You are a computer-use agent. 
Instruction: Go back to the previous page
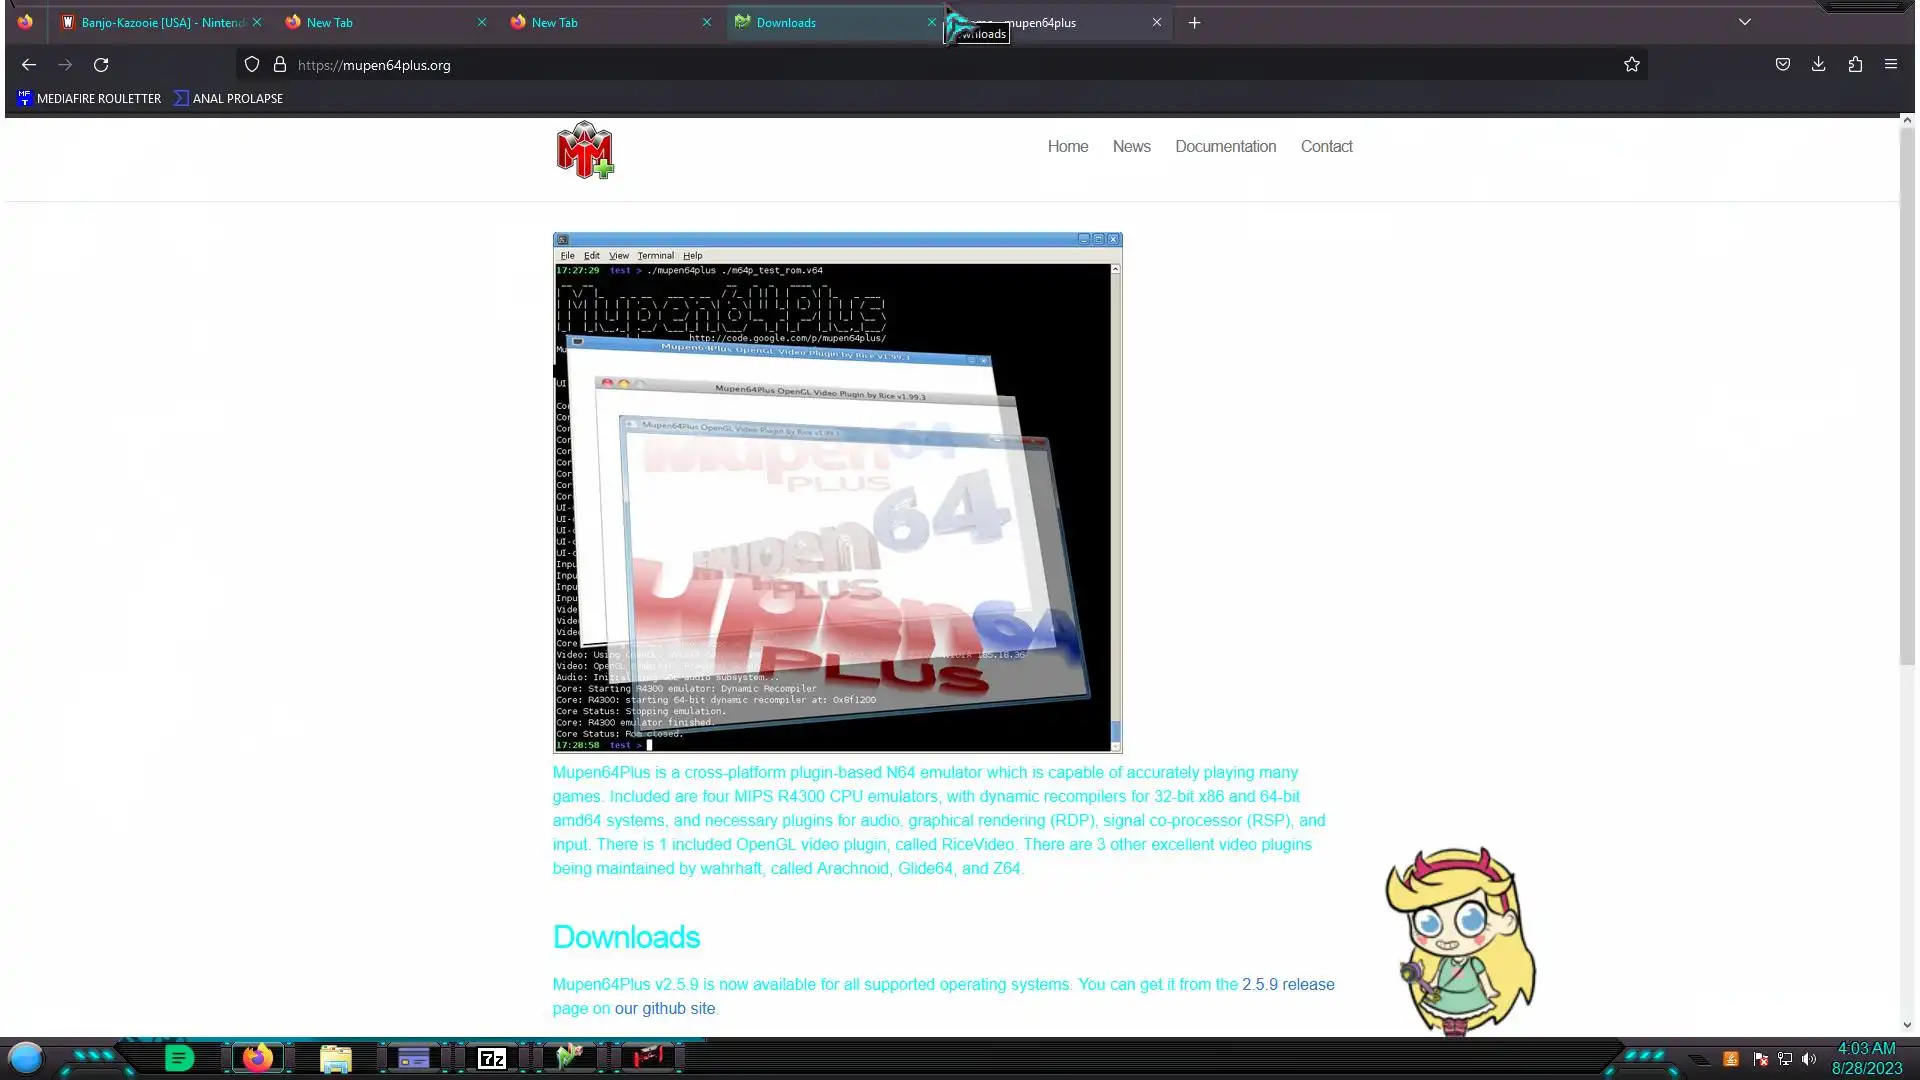[x=29, y=65]
